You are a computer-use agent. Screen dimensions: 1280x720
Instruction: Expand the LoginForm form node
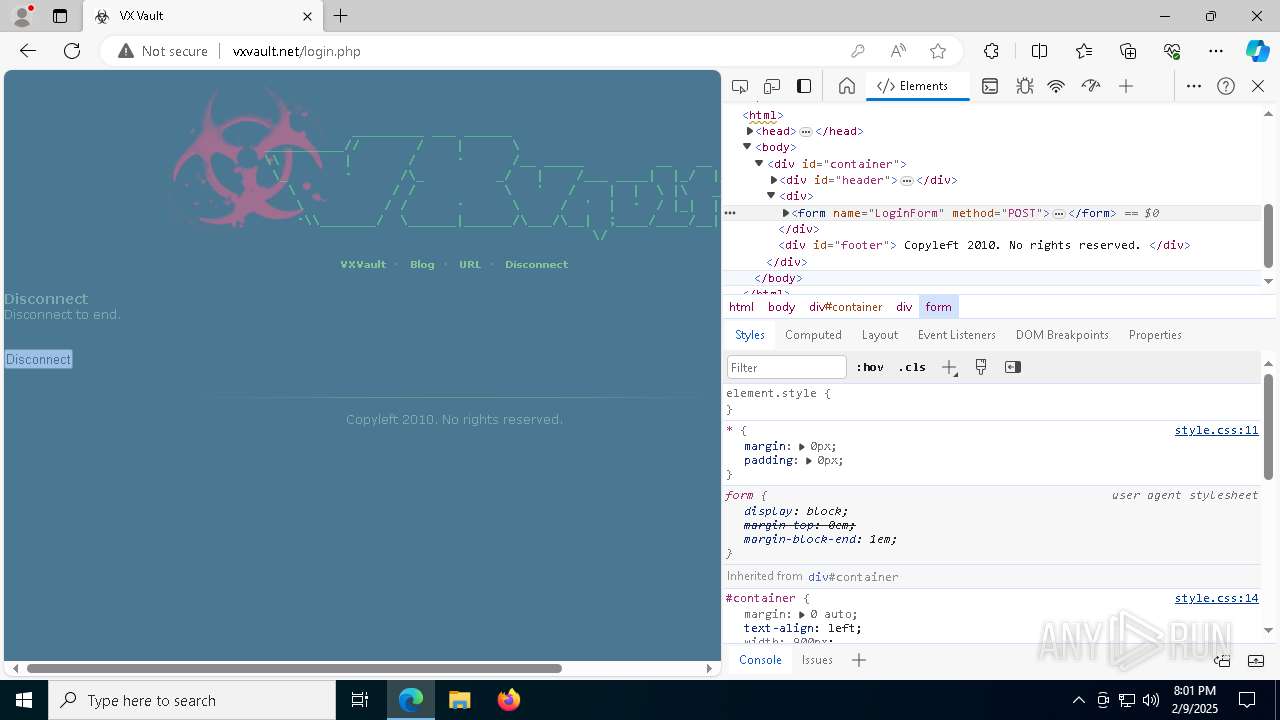(x=786, y=213)
